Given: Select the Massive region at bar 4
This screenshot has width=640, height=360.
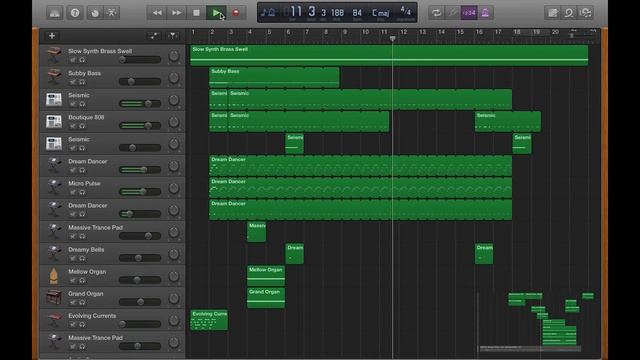Looking at the screenshot, I should (256, 231).
